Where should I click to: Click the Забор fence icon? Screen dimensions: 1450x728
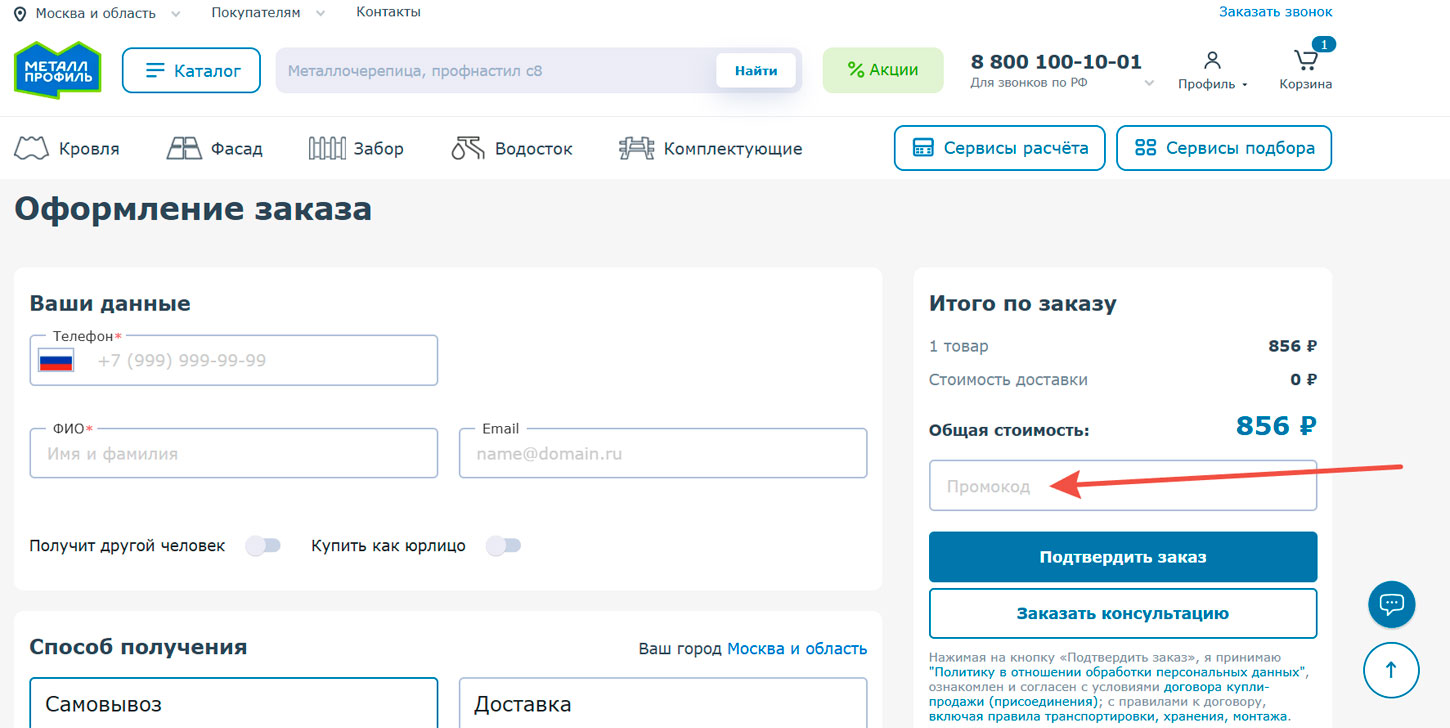[x=327, y=149]
